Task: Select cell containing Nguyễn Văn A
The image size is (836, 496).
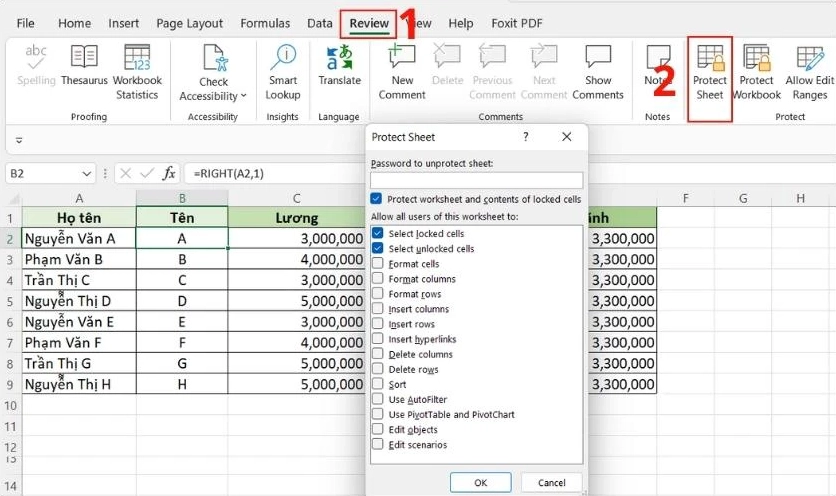Action: click(x=79, y=238)
